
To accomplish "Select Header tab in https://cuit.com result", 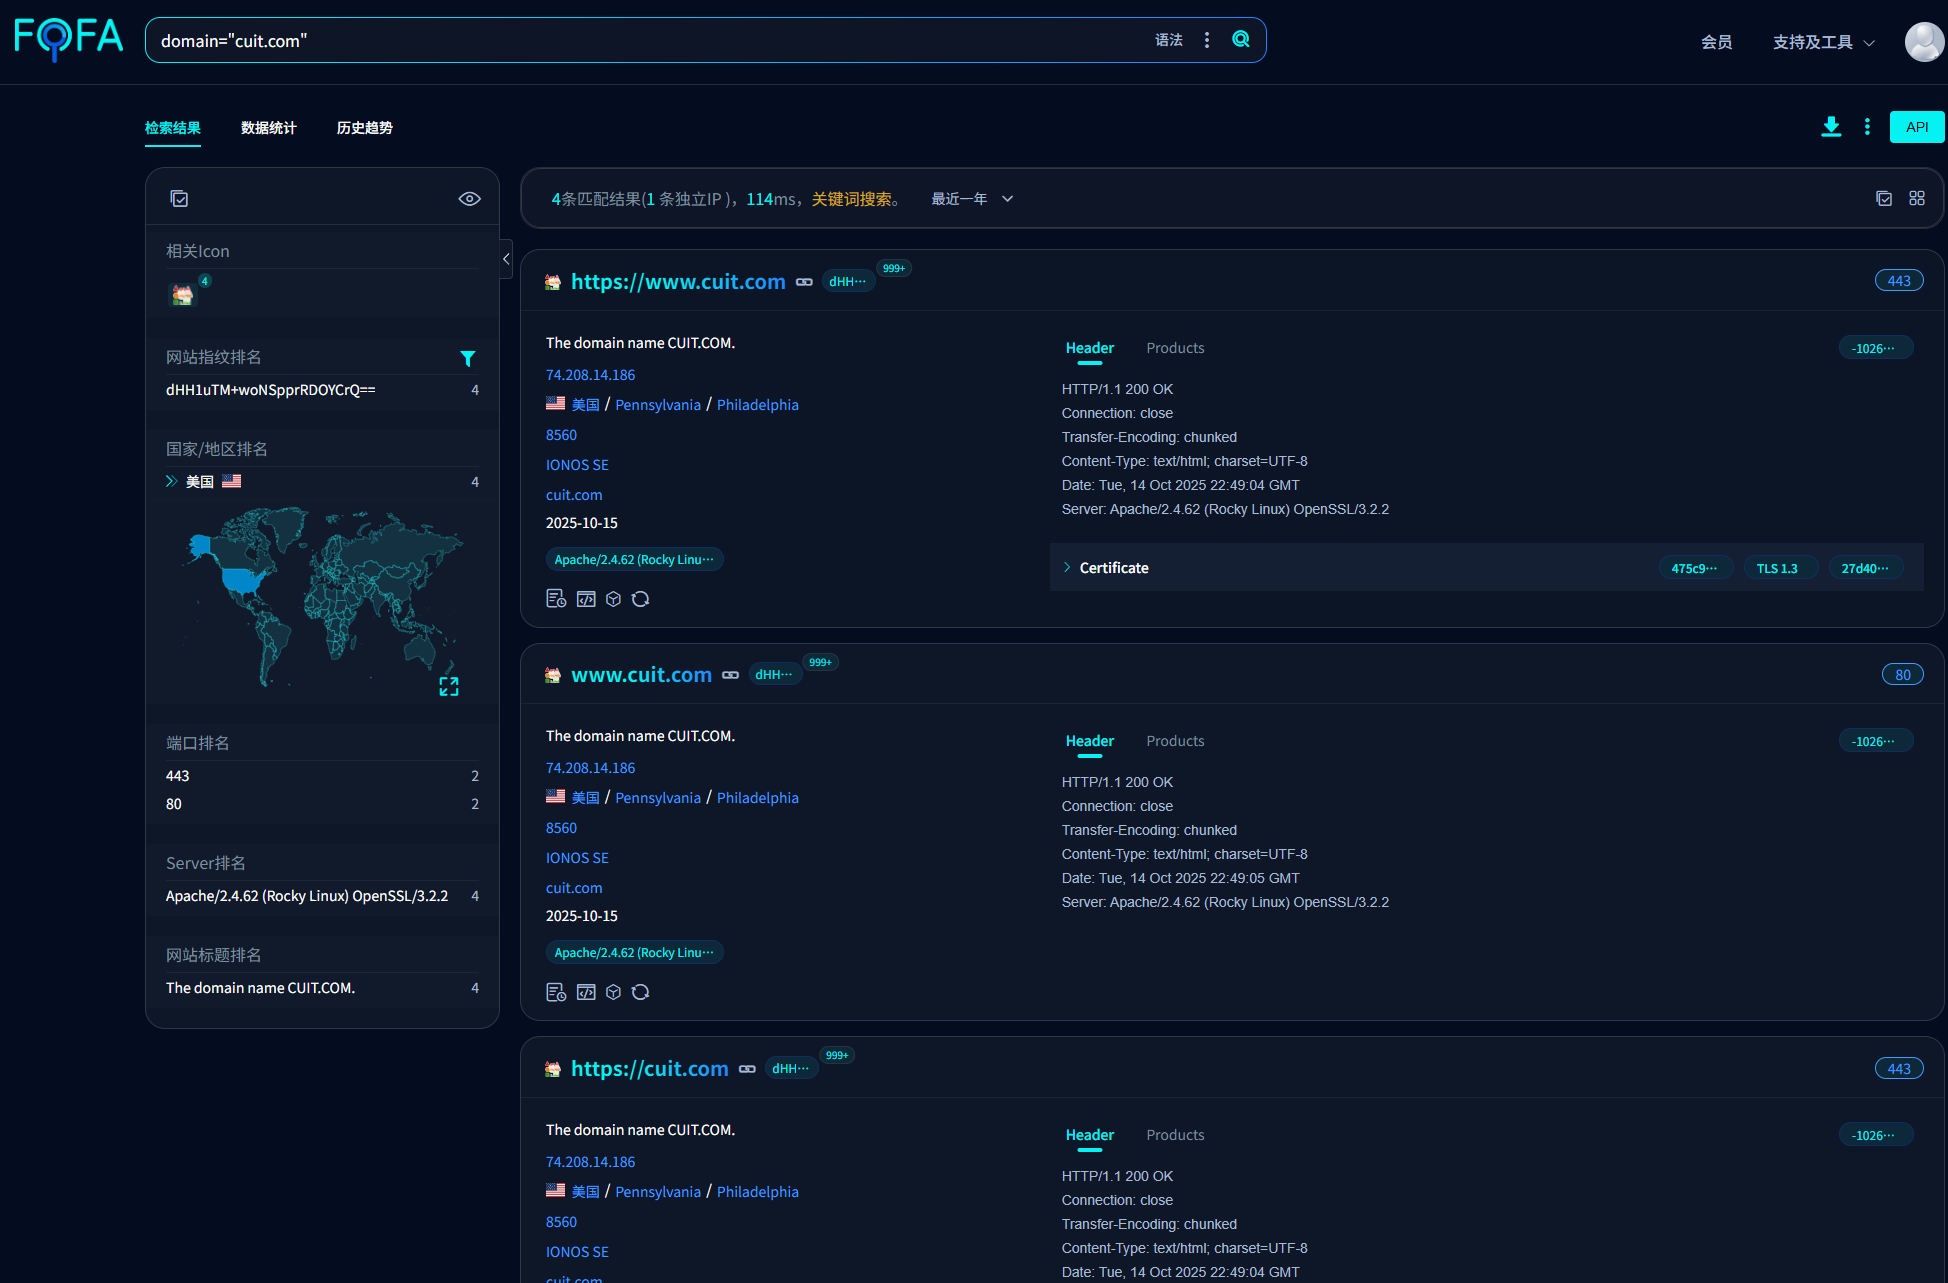I will (x=1090, y=1135).
